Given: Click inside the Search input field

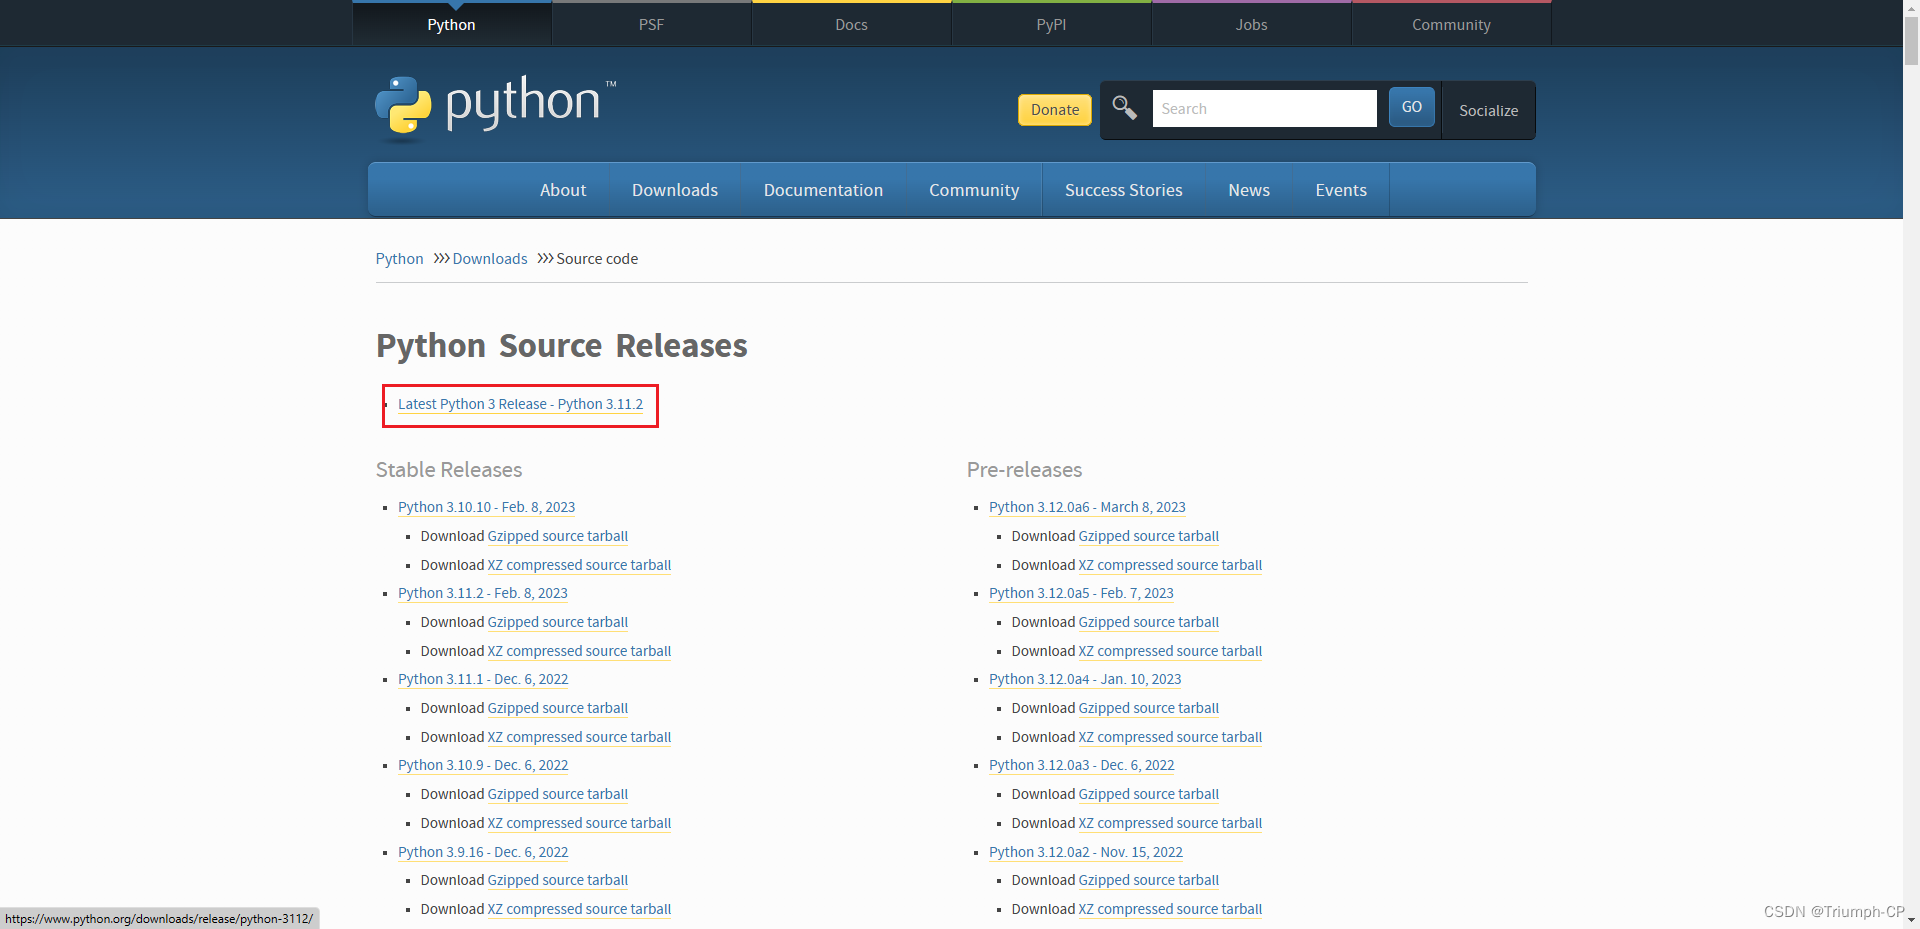Looking at the screenshot, I should [1264, 108].
